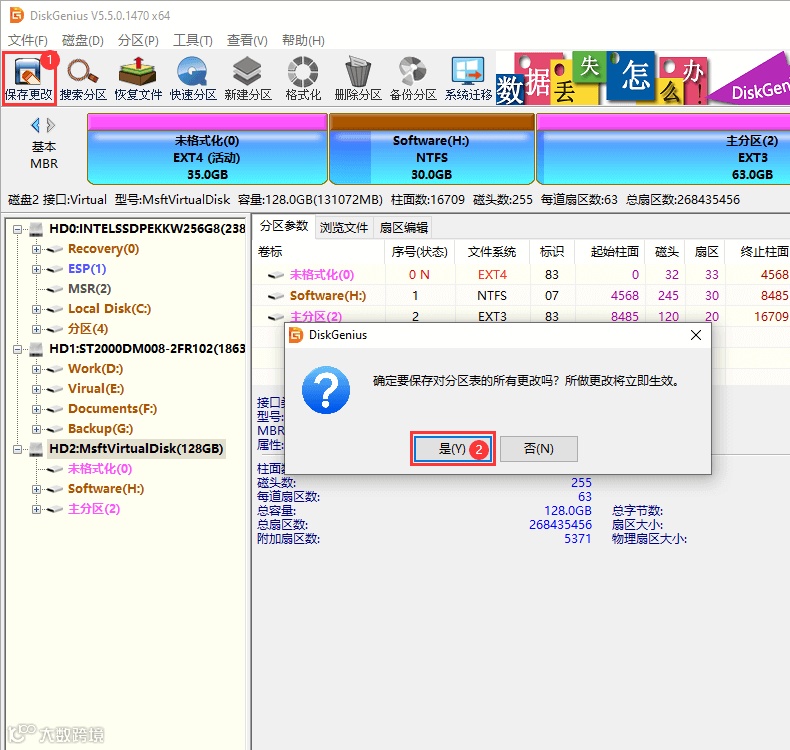Select the Software(H:) row in partition table
This screenshot has width=790, height=750.
(x=521, y=296)
